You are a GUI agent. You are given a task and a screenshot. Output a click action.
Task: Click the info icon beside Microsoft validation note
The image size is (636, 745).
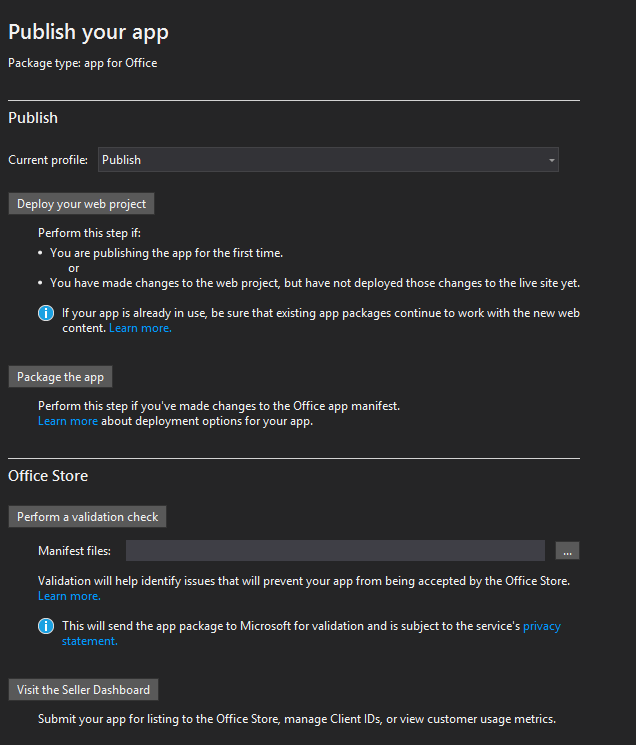(46, 626)
